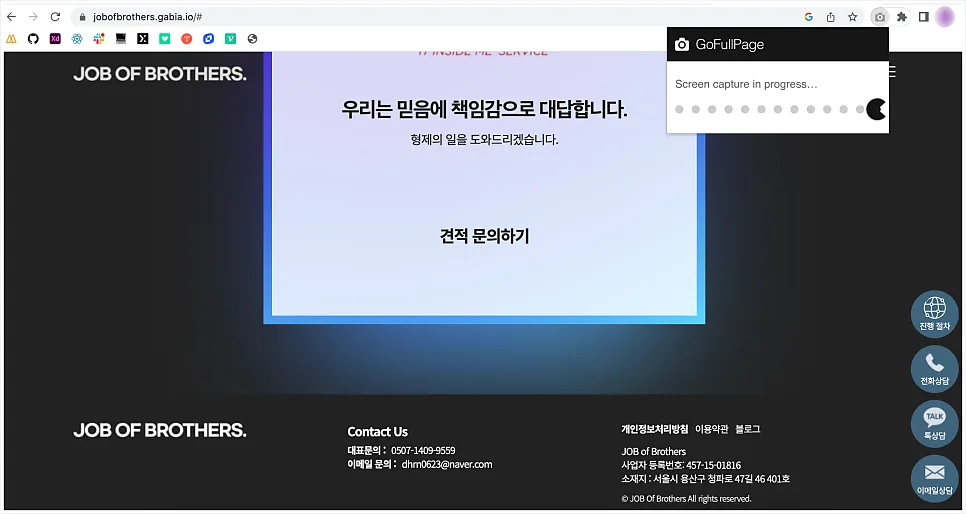Bookmark this page with the star
The height and width of the screenshot is (514, 966).
[853, 17]
